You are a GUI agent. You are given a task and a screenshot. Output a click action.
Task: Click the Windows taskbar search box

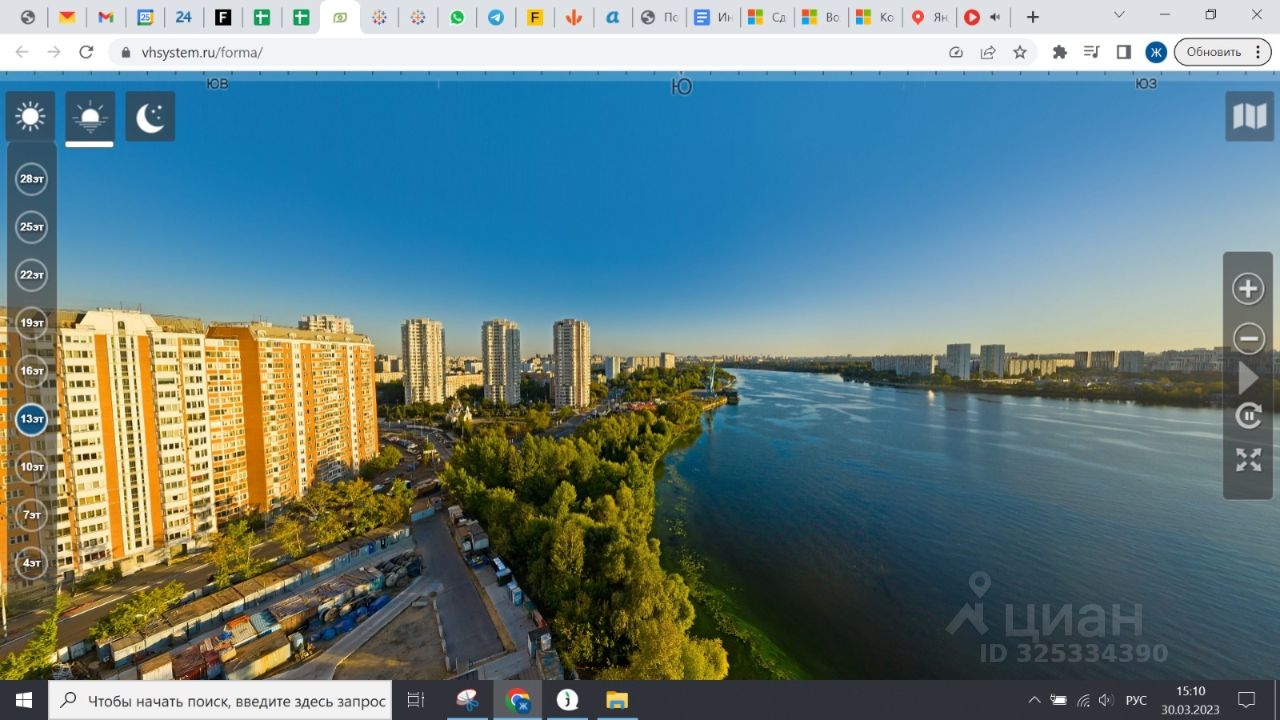(x=222, y=700)
